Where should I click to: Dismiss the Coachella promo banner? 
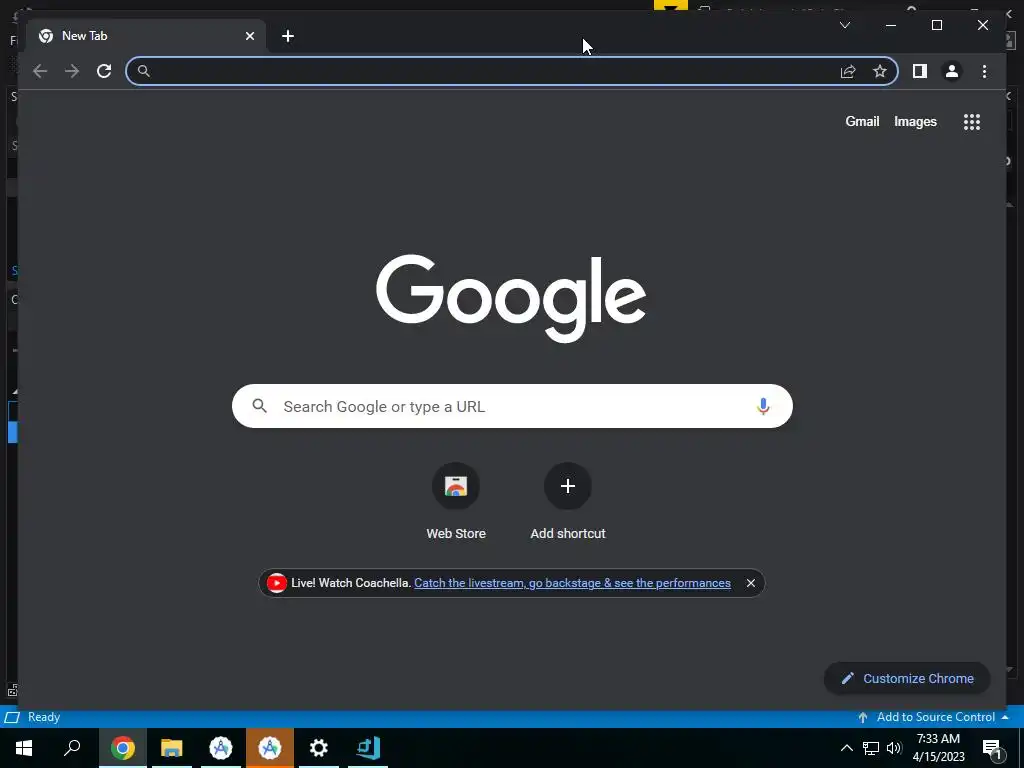[750, 583]
